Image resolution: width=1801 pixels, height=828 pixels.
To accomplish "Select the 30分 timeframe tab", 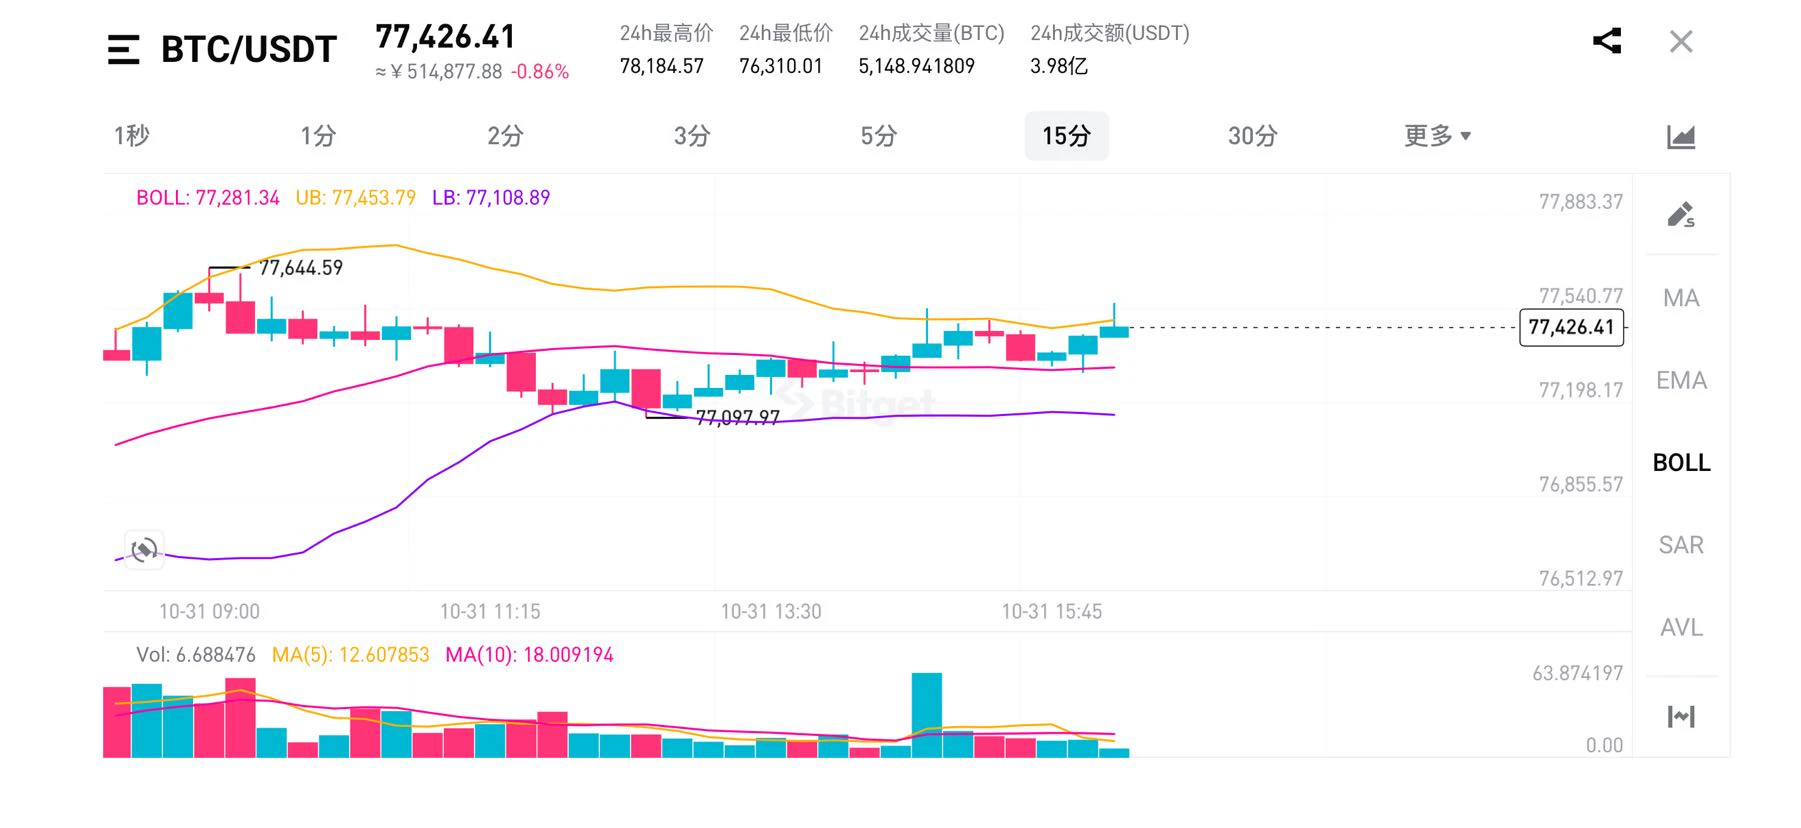I will tap(1253, 136).
